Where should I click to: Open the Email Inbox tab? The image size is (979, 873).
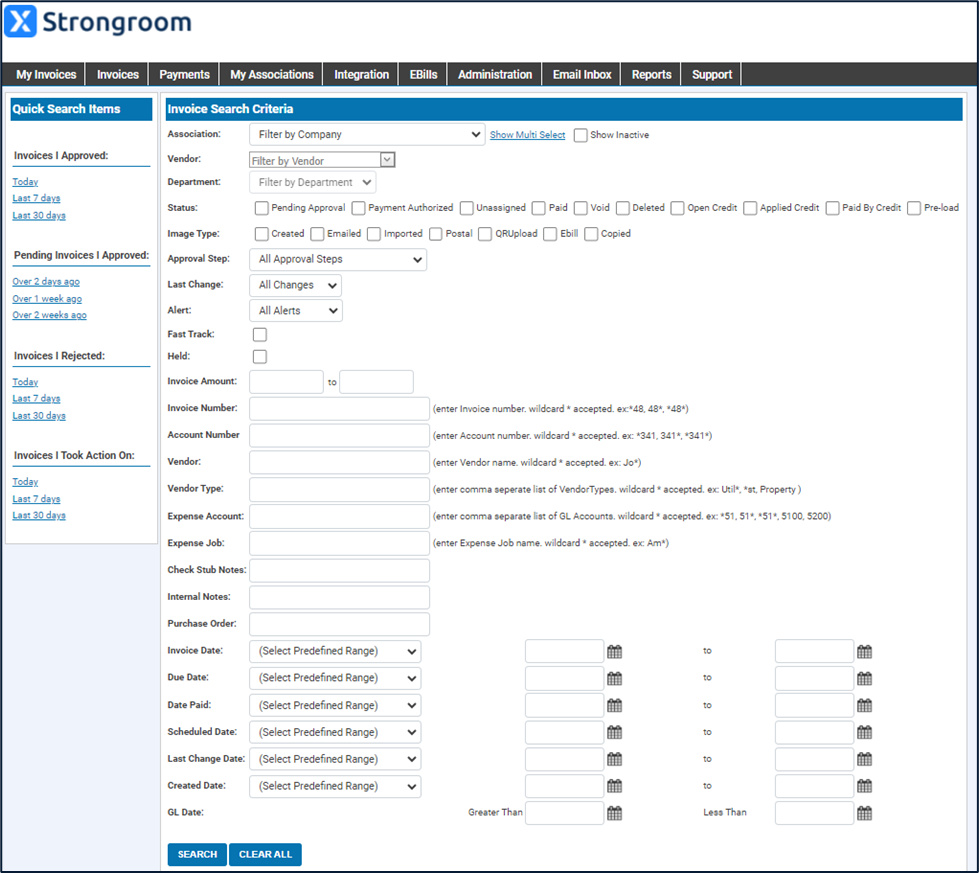581,74
